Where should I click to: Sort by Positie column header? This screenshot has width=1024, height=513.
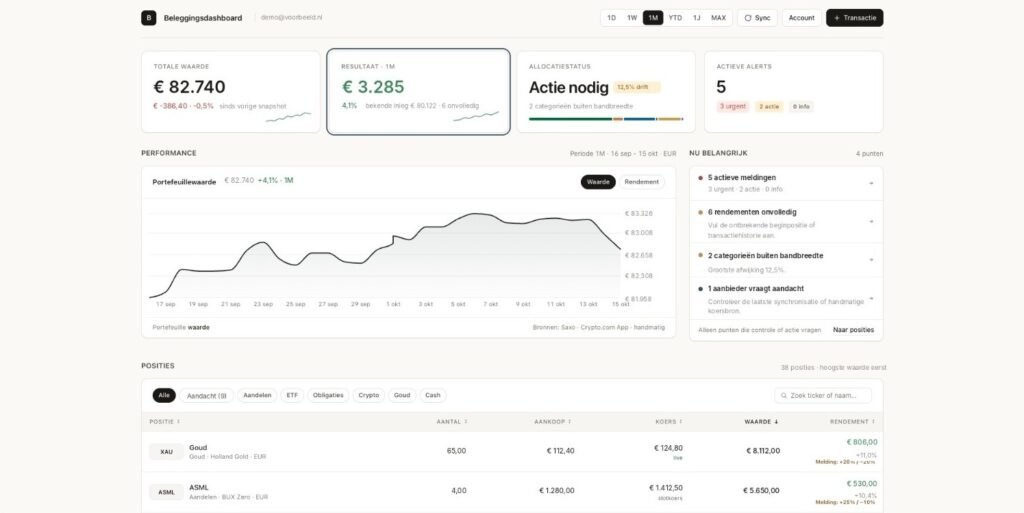click(165, 422)
